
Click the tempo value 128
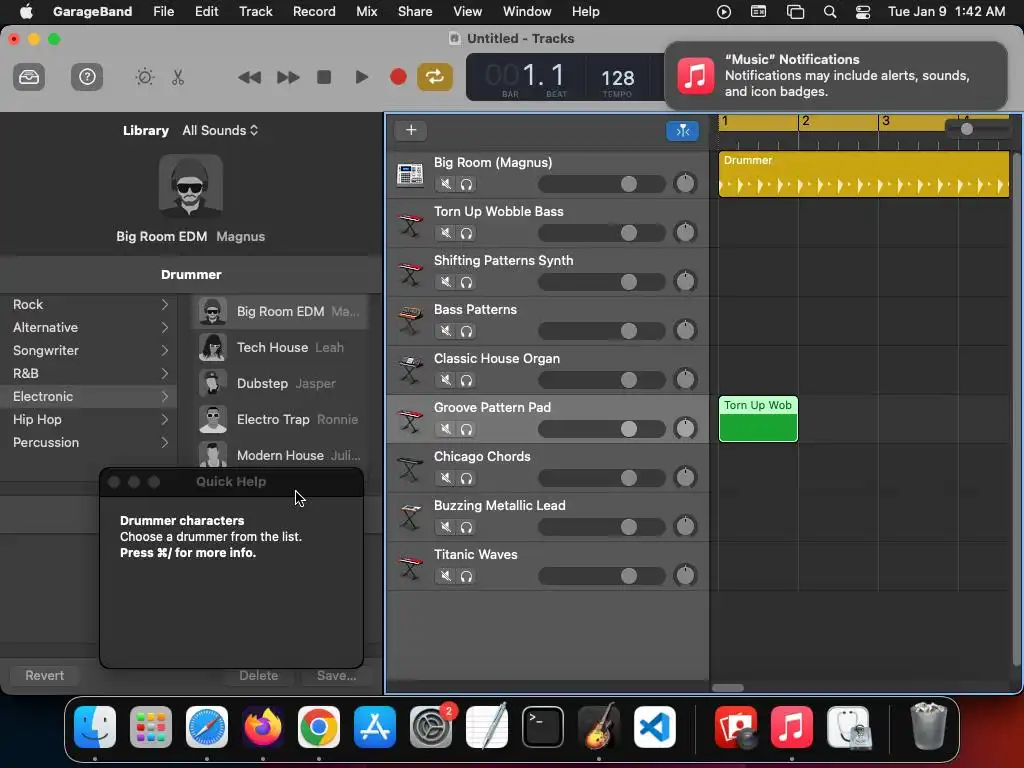(x=617, y=78)
